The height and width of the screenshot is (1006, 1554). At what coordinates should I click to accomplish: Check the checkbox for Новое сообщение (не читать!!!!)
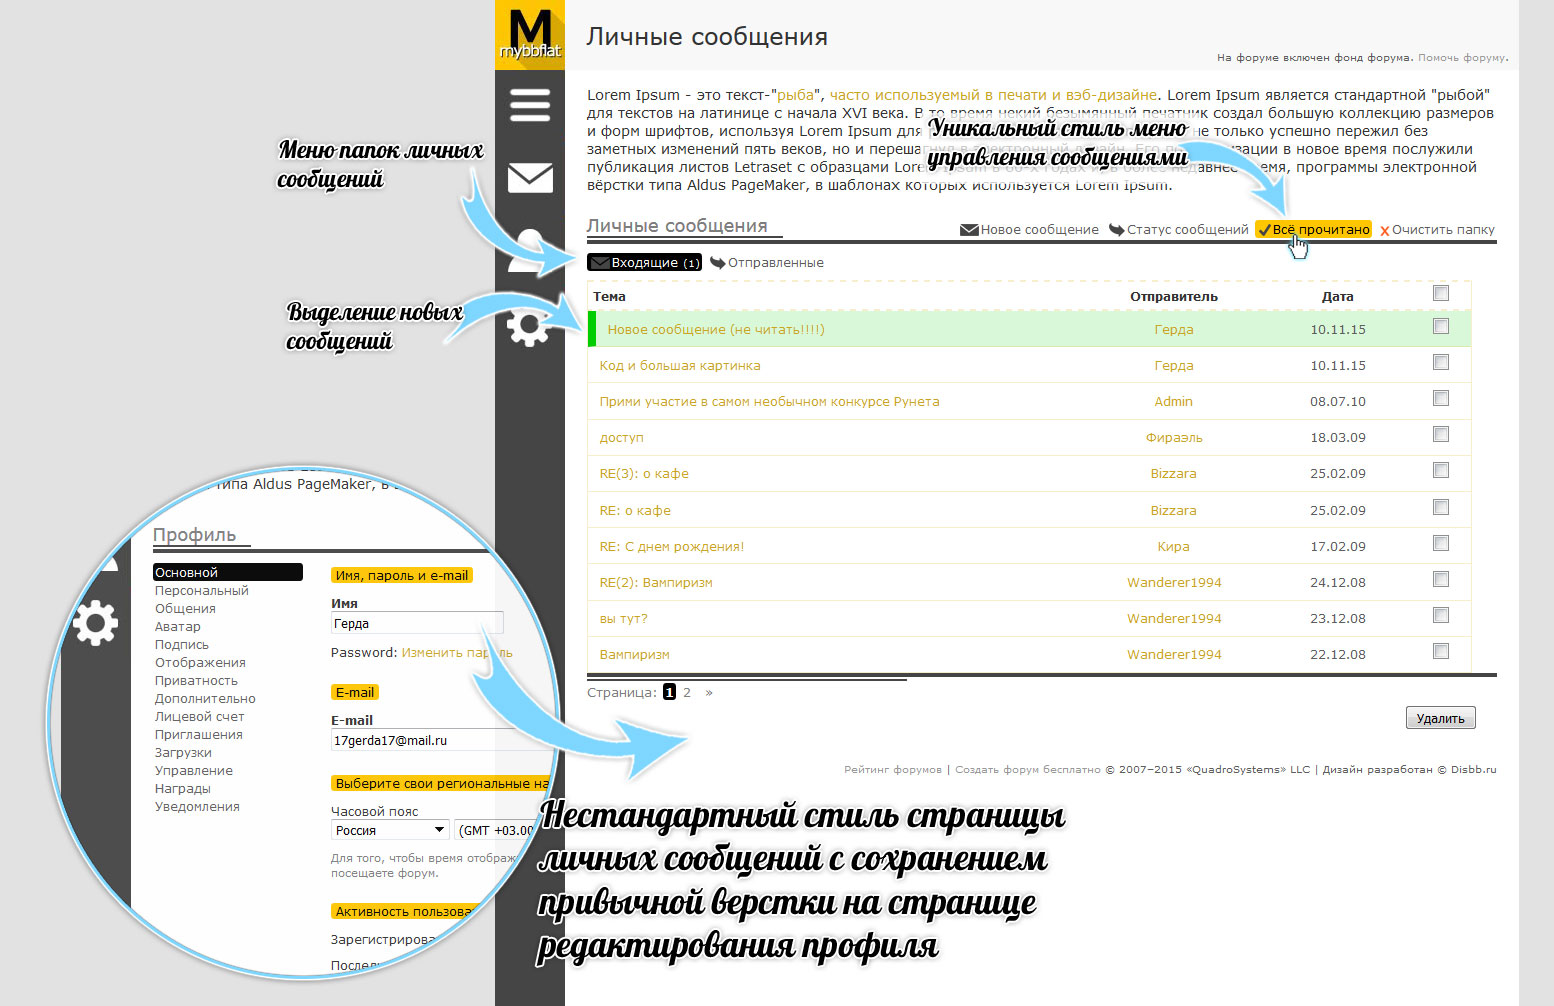point(1441,326)
